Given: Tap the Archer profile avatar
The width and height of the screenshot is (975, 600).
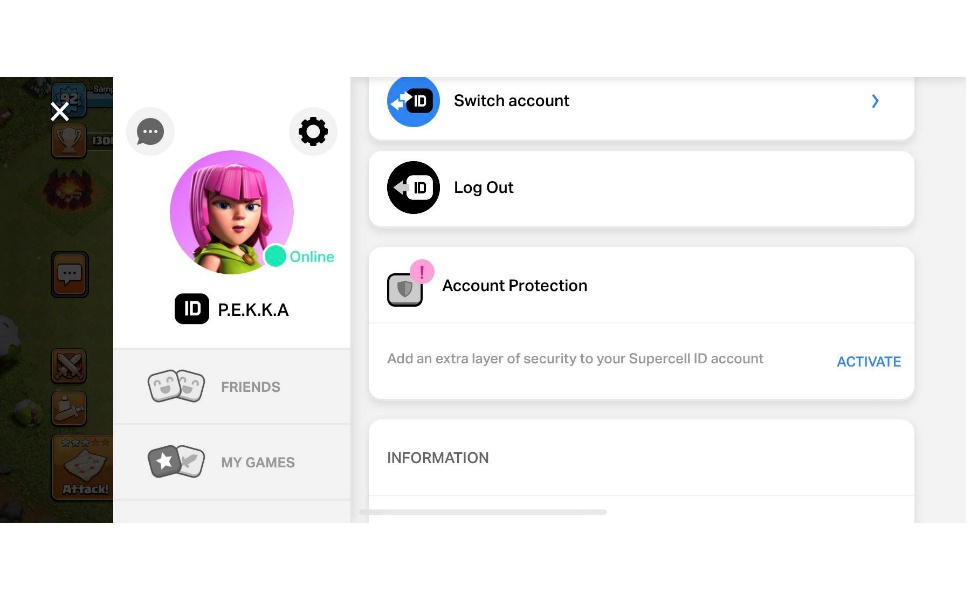Looking at the screenshot, I should pyautogui.click(x=232, y=212).
